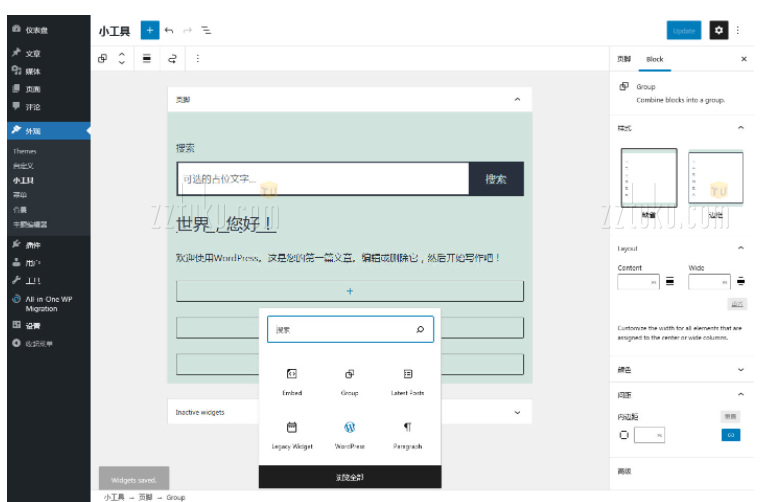Open the Themes submenu item
Image resolution: width=768 pixels, height=502 pixels.
click(25, 151)
